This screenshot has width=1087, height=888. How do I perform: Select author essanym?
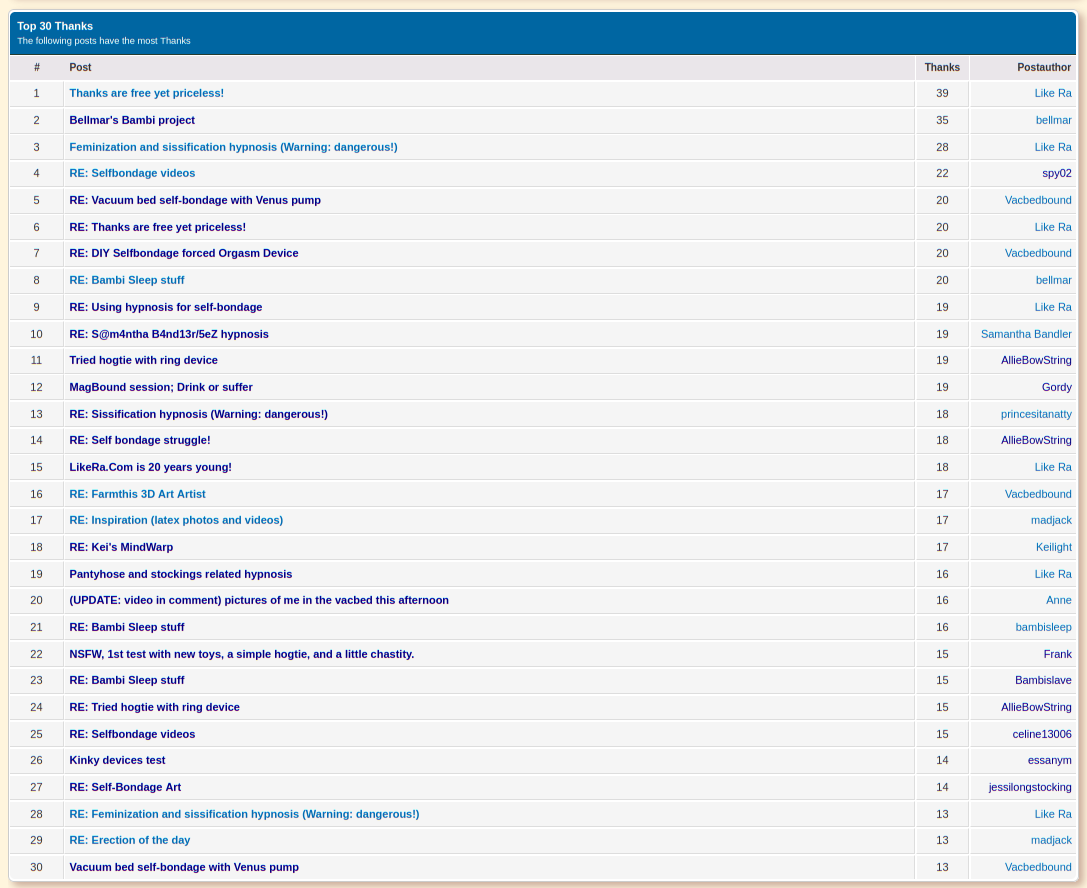click(1049, 760)
